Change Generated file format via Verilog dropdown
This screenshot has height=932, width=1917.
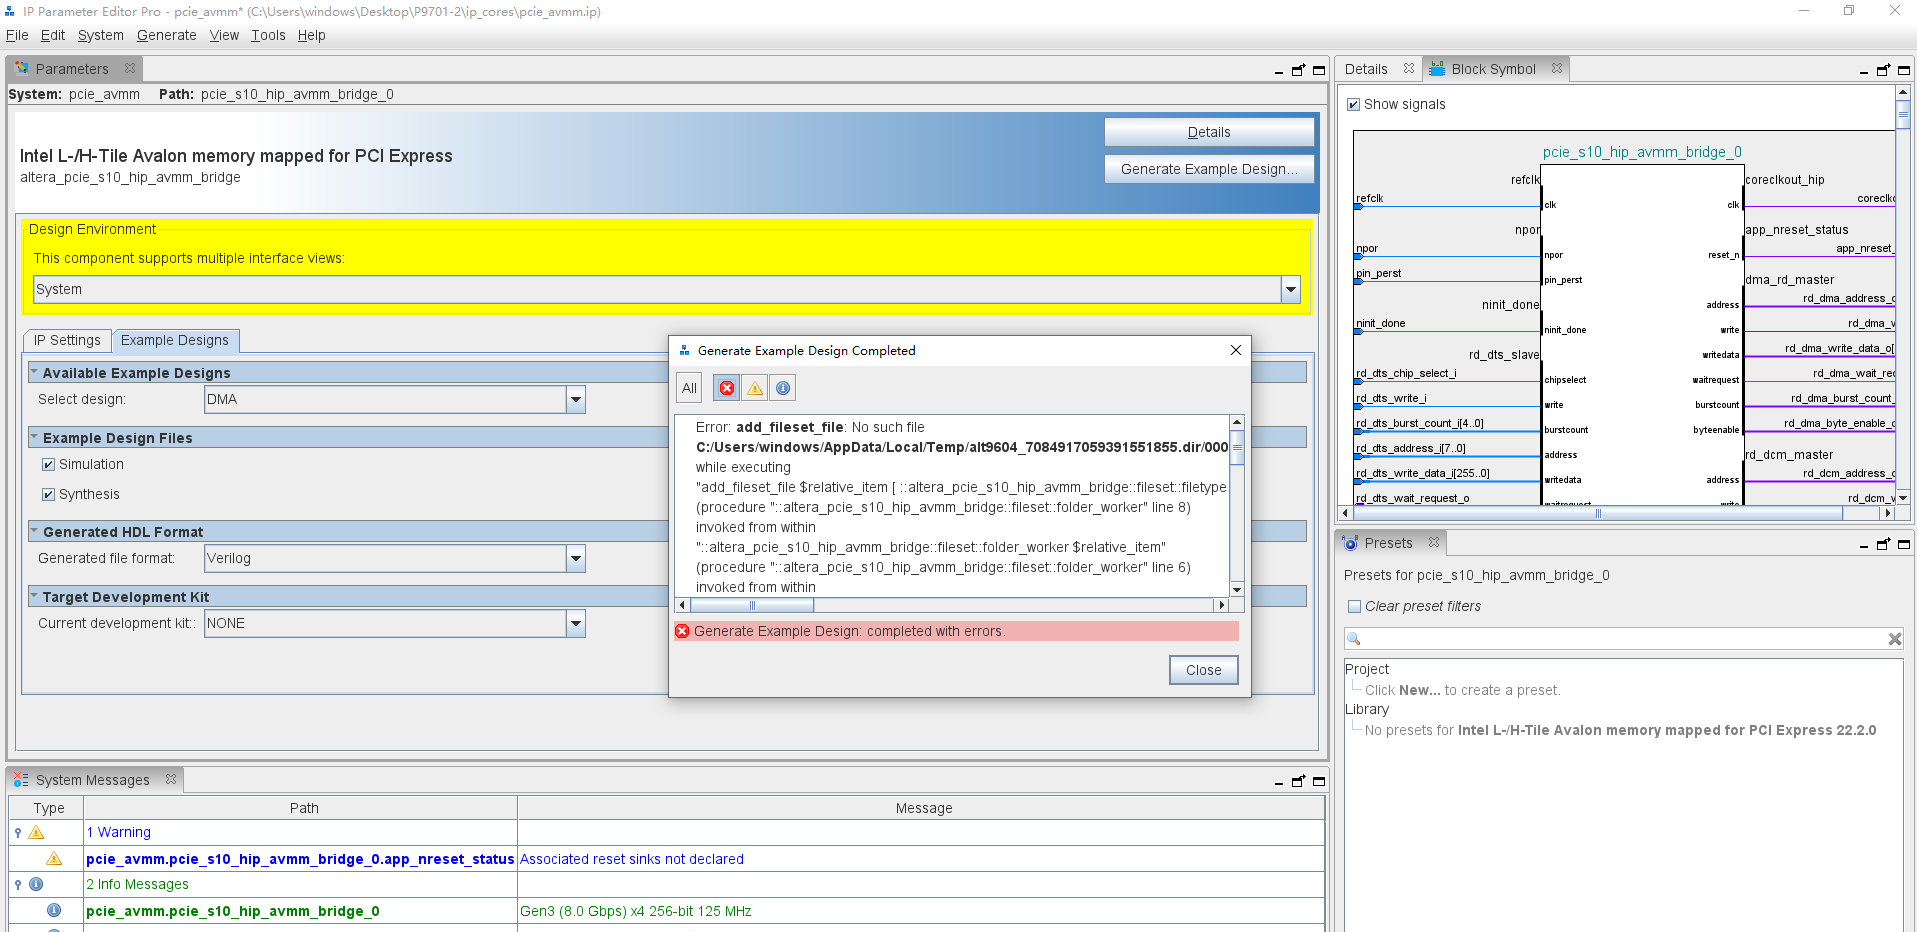(x=575, y=558)
